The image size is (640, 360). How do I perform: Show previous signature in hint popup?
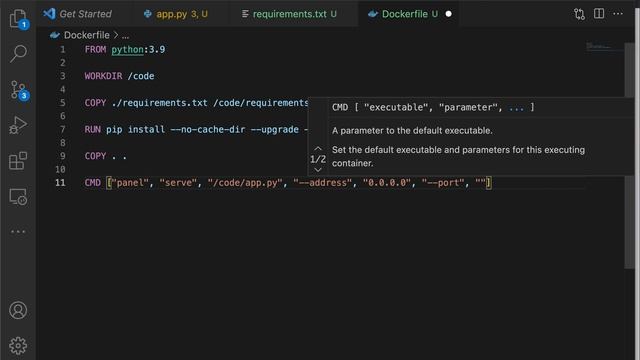(318, 149)
